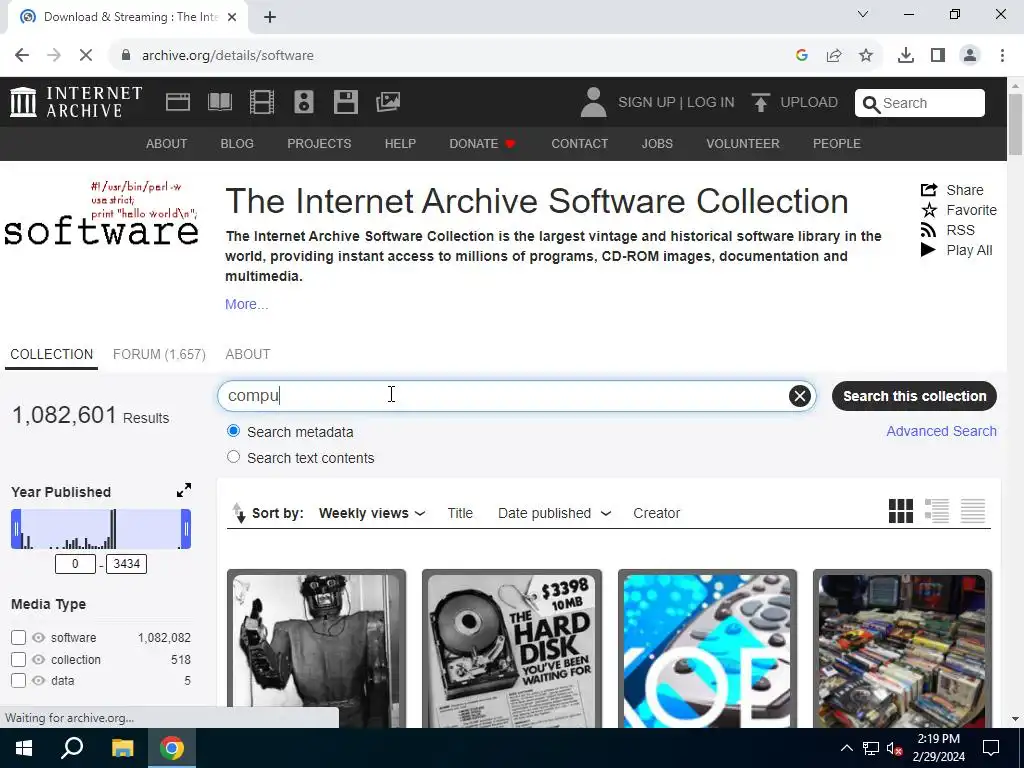Viewport: 1024px width, 768px height.
Task: Open the Web (Wayback Machine) media icon
Action: 178,102
